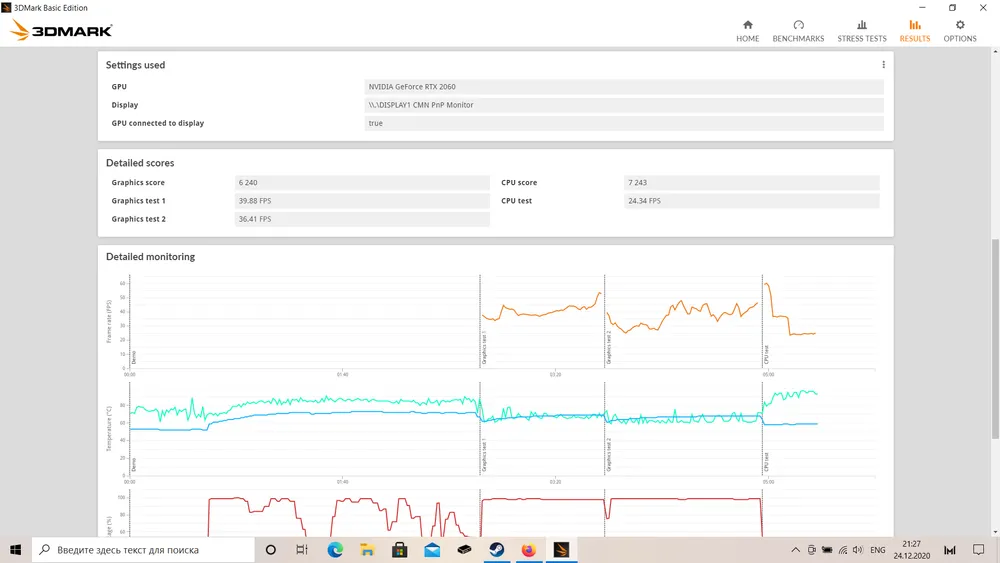Click the GPU name value field
This screenshot has width=1000, height=563.
coord(624,87)
